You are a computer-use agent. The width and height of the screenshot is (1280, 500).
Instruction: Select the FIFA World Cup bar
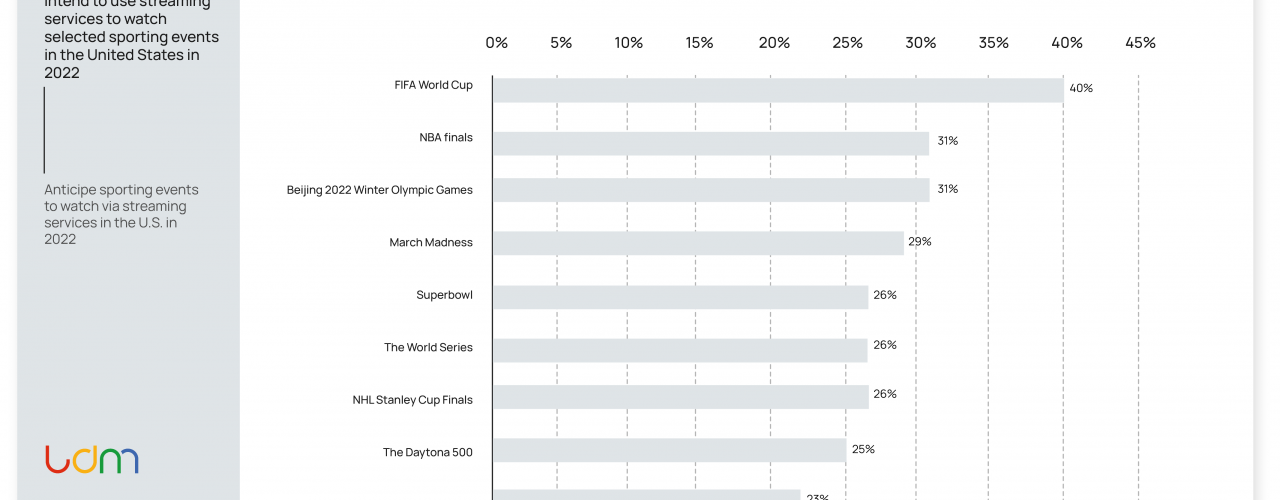tap(777, 90)
